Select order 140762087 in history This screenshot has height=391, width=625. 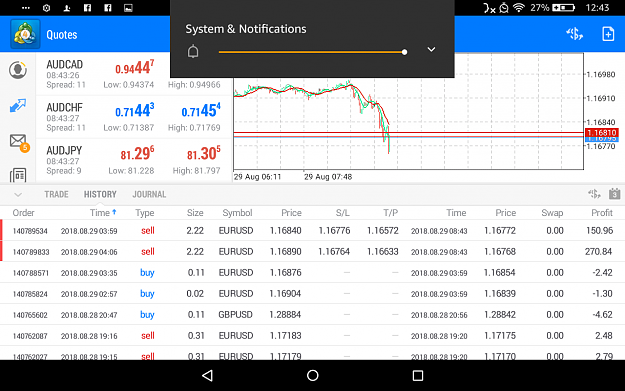click(312, 336)
